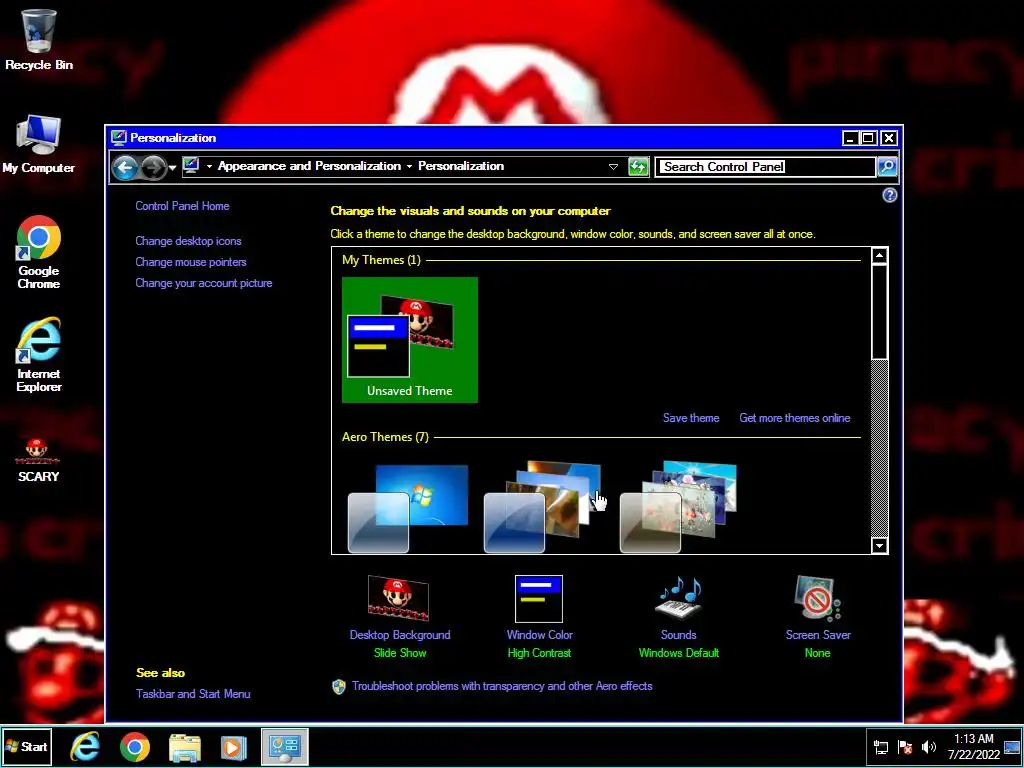Select the Characters Aero theme thumbnail
1024x768 pixels.
[679, 506]
